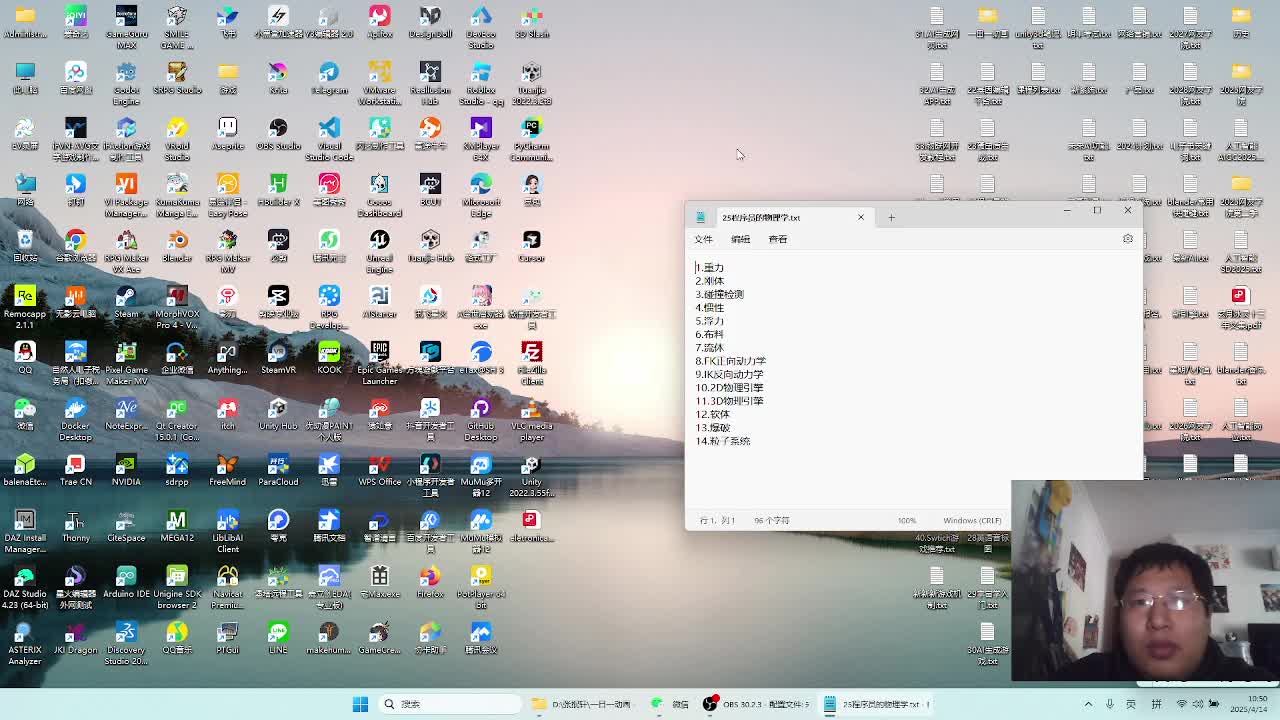The width and height of the screenshot is (1280, 720).
Task: Select the DesignDoll desktop icon
Action: [430, 22]
